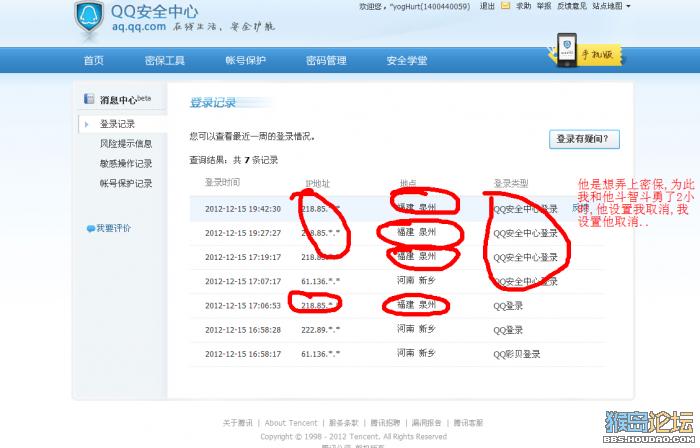700x448 pixels.
Task: Select the 2012-12-15 17:19:17 login time
Action: [x=243, y=257]
